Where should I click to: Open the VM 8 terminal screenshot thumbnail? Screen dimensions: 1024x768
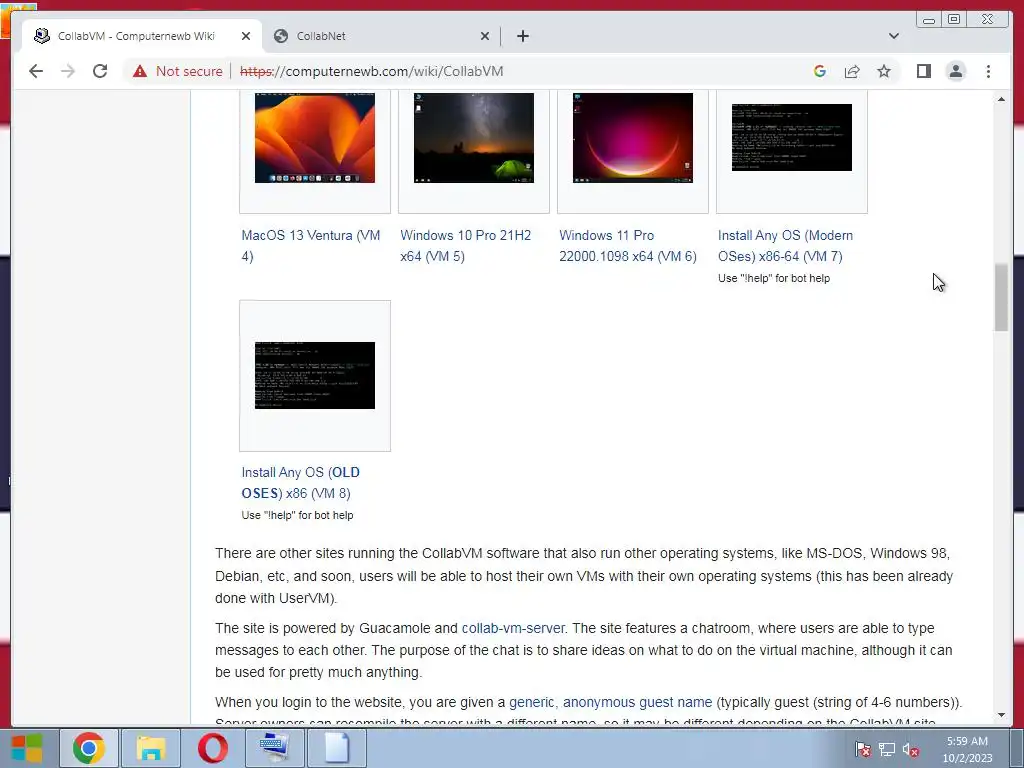[x=315, y=376]
